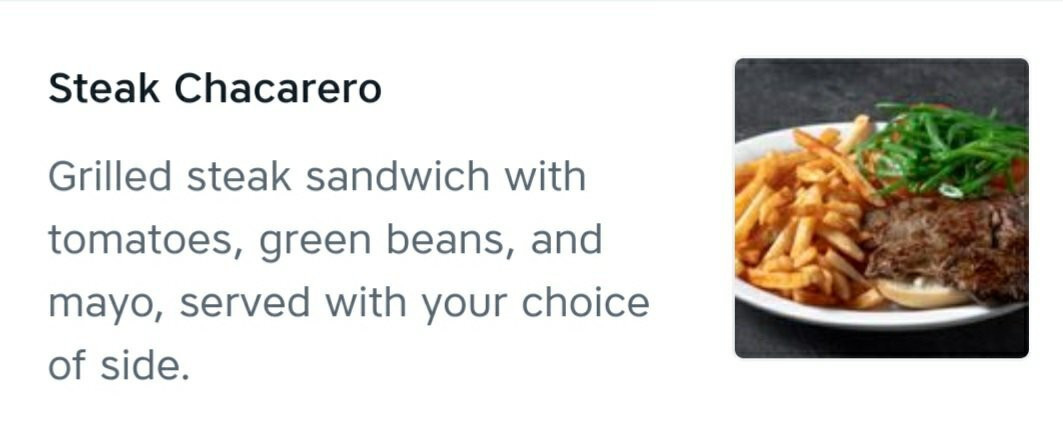Tap the 'of side.' final description line

point(118,366)
